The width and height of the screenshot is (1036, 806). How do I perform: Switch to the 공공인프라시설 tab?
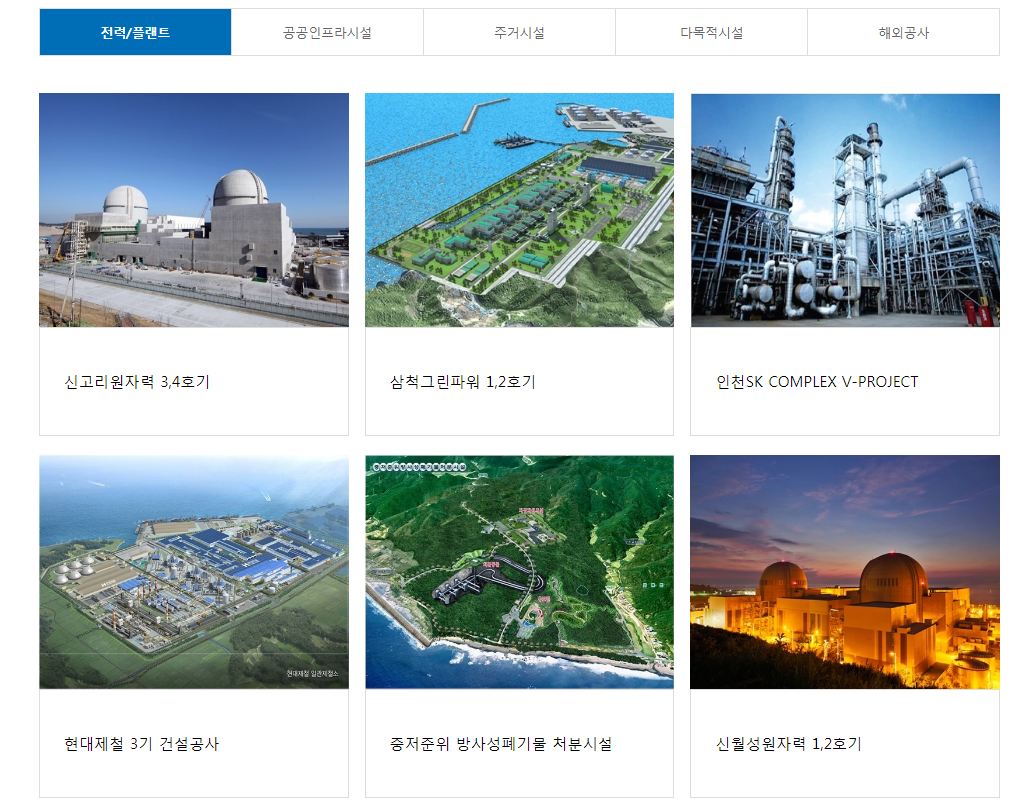(x=327, y=32)
